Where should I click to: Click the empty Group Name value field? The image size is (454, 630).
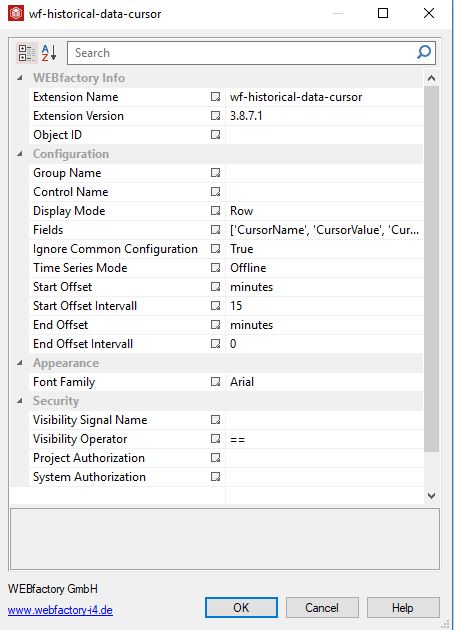(324, 173)
